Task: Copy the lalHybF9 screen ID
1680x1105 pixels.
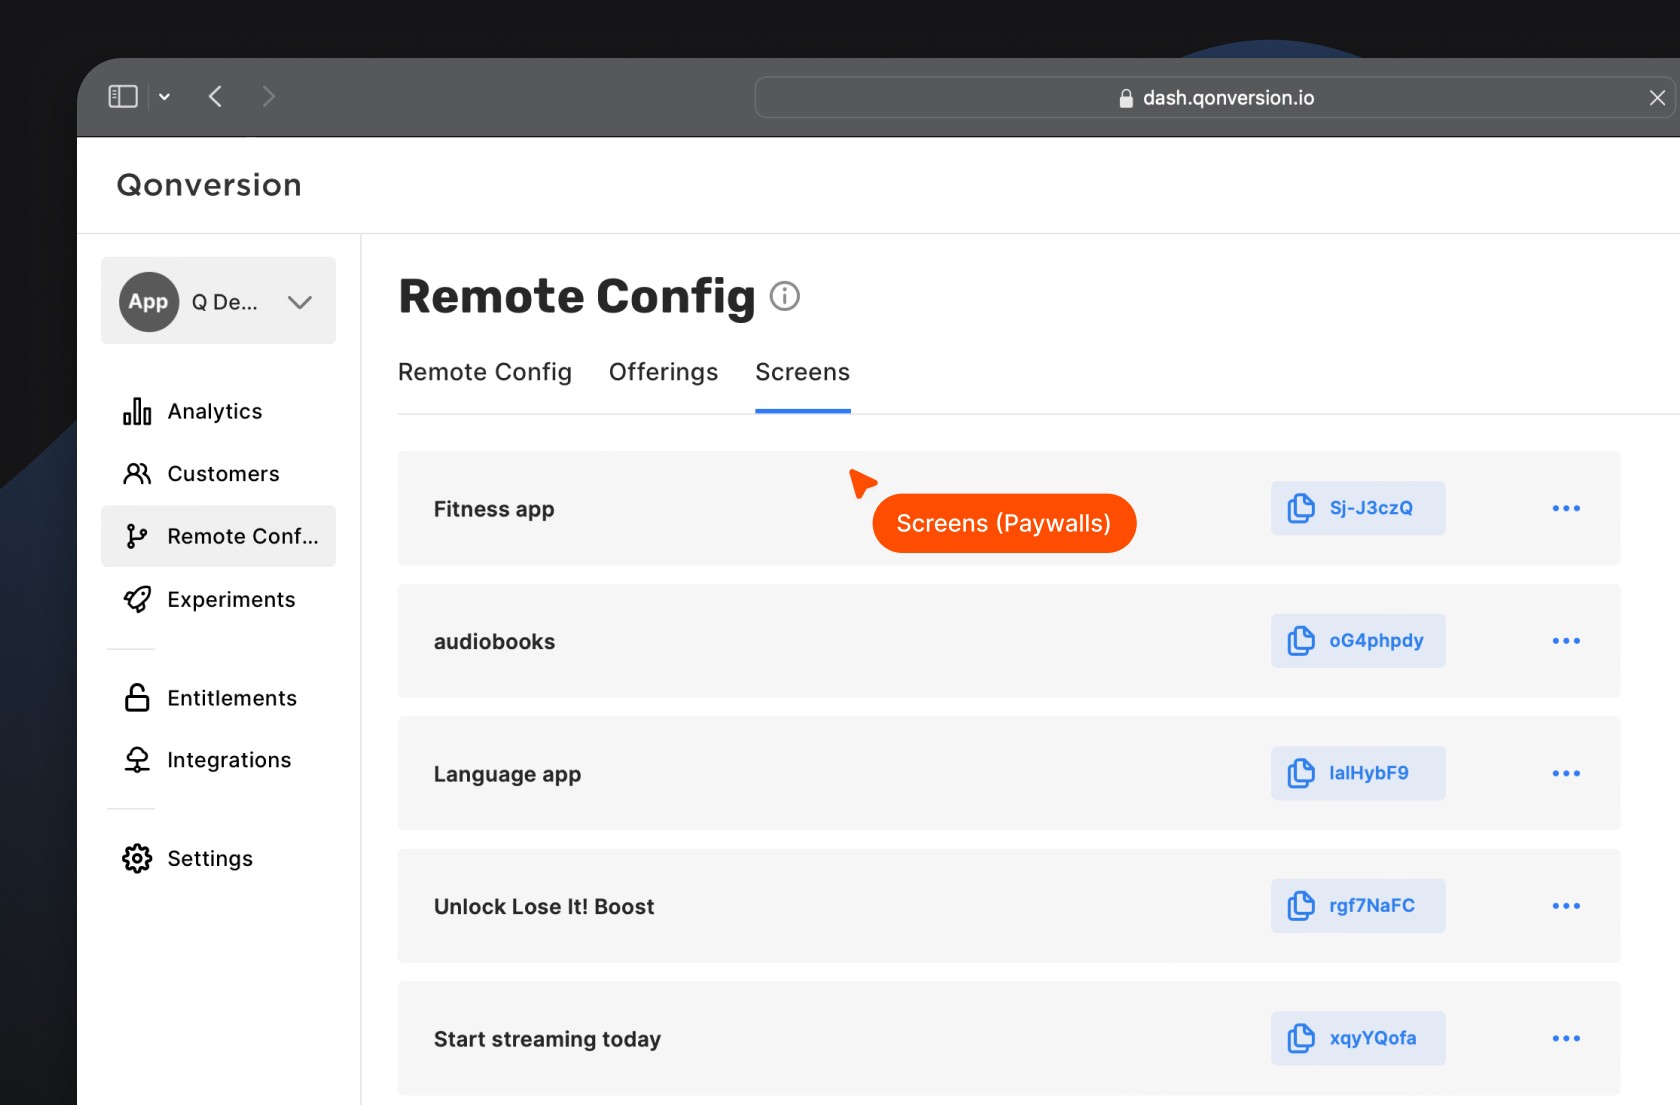Action: click(1301, 772)
